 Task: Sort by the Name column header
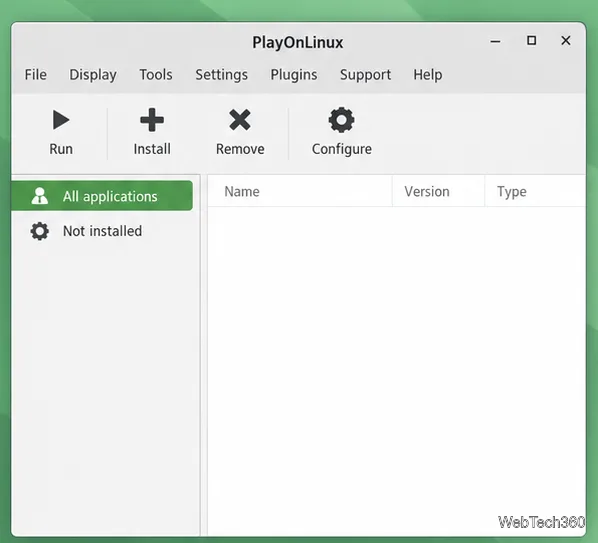pyautogui.click(x=300, y=191)
